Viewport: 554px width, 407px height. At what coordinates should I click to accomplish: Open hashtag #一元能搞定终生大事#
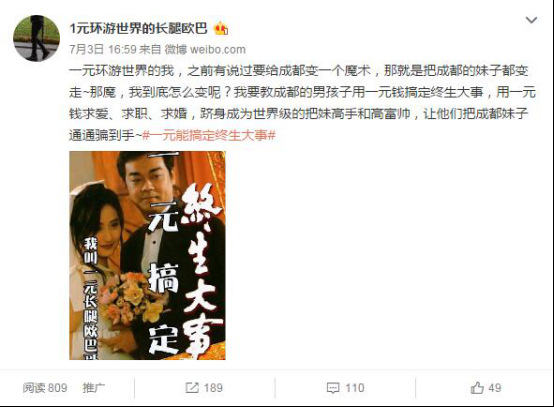point(208,135)
